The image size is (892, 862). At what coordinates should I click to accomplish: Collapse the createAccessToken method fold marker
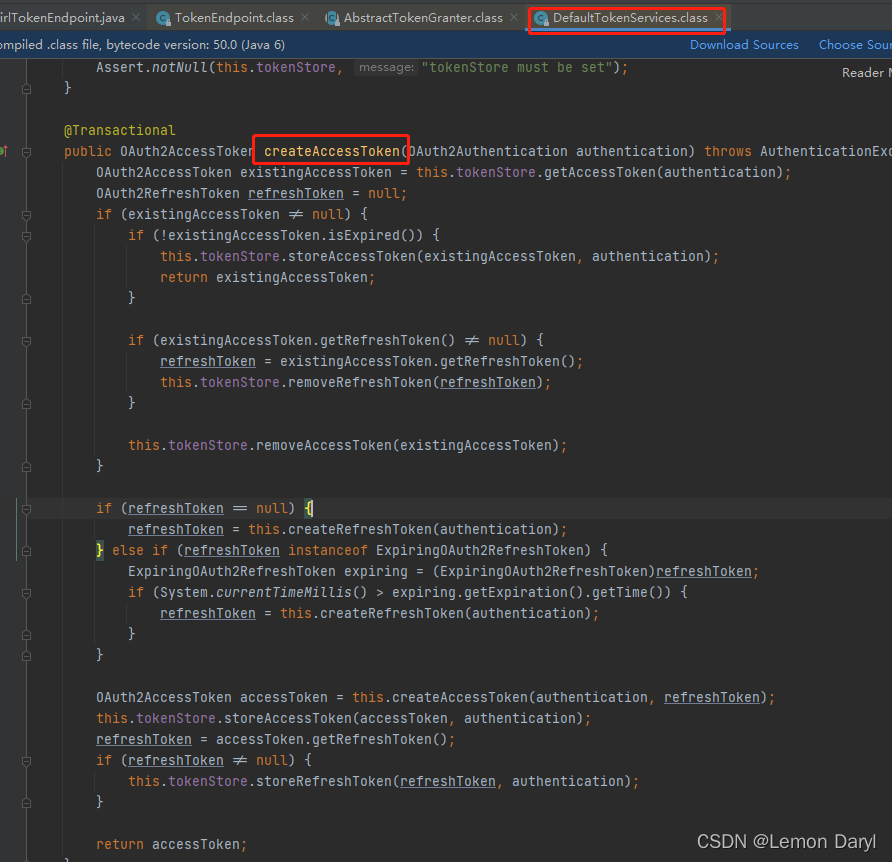pyautogui.click(x=26, y=152)
